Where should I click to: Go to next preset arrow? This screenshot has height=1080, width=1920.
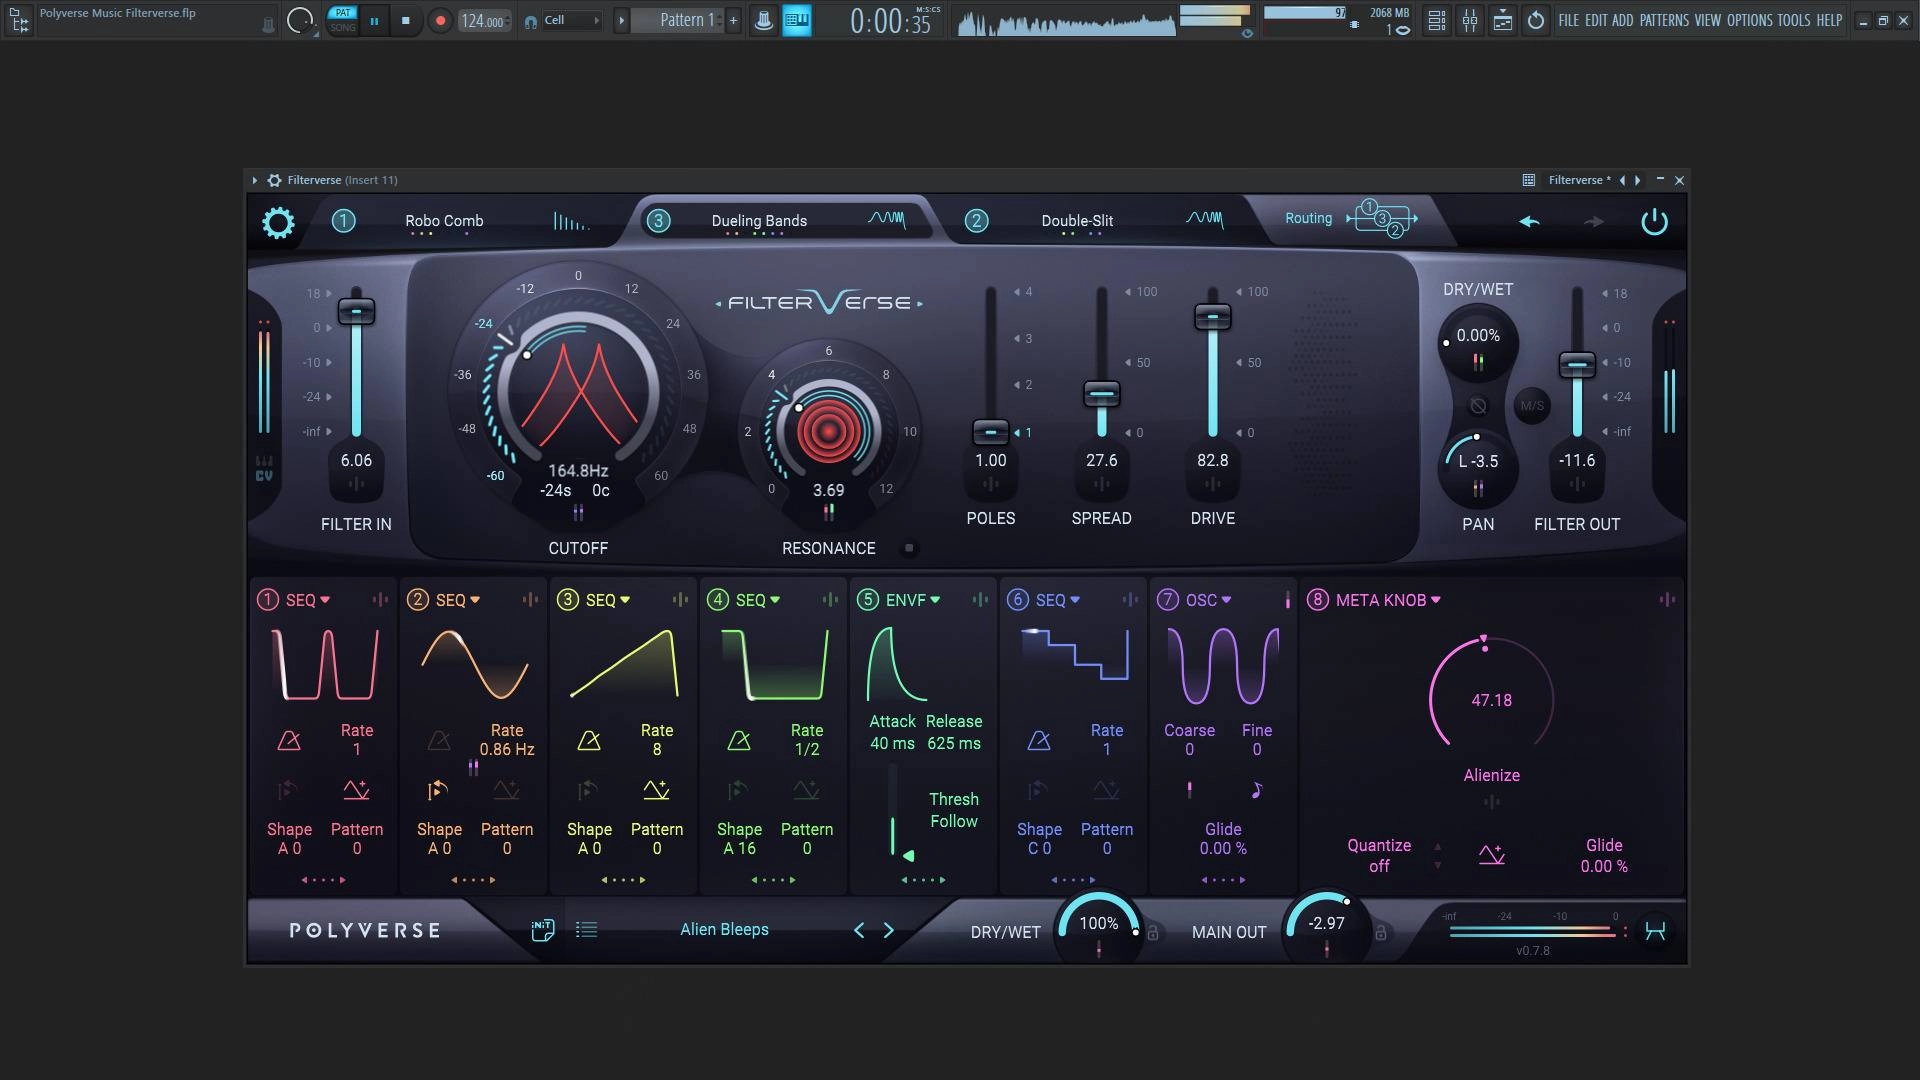pos(889,930)
